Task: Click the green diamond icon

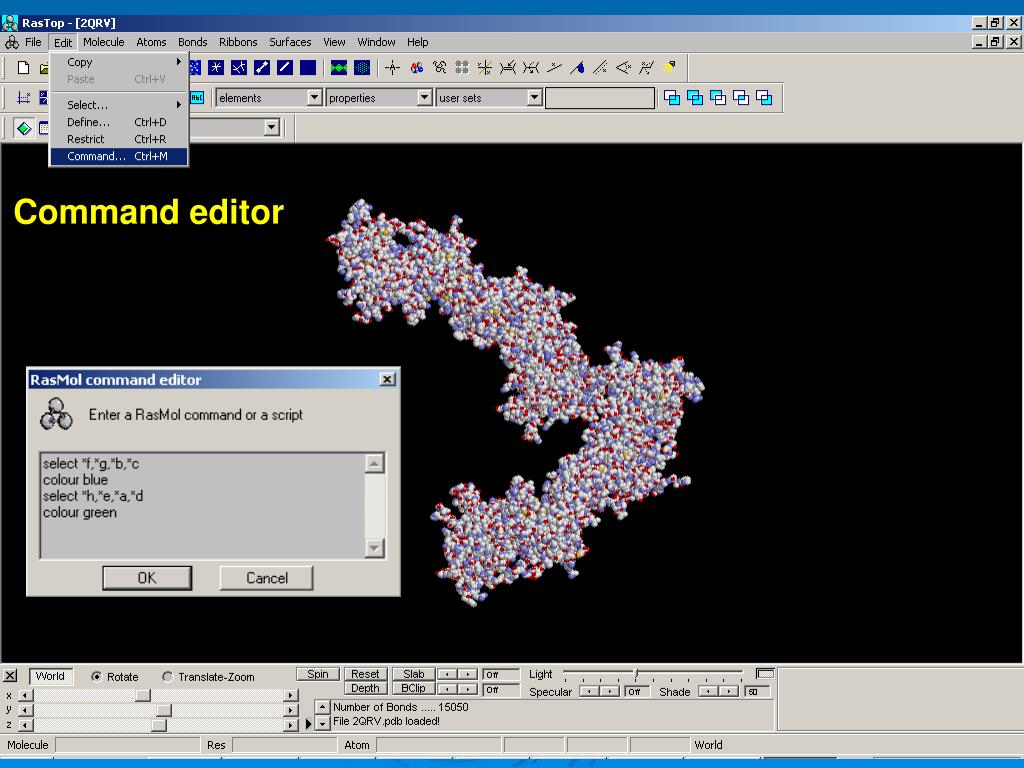Action: [24, 128]
